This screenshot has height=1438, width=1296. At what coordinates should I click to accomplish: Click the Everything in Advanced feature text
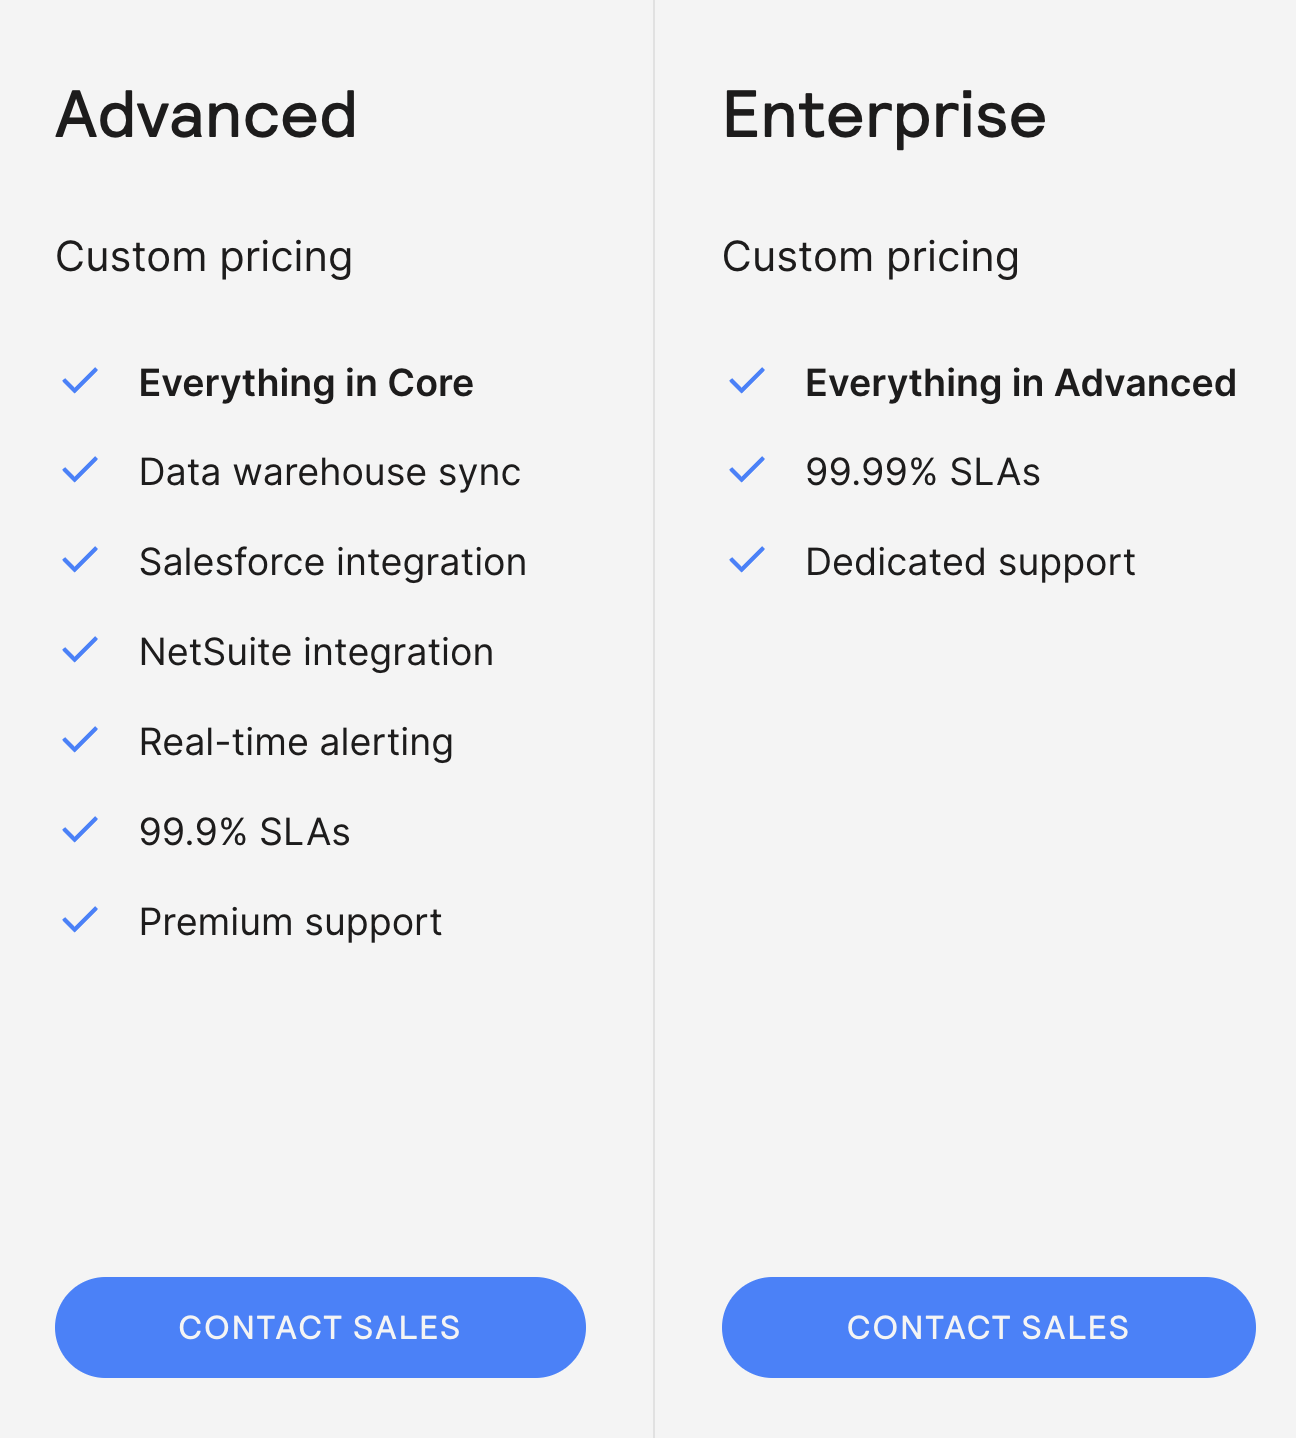(1020, 383)
